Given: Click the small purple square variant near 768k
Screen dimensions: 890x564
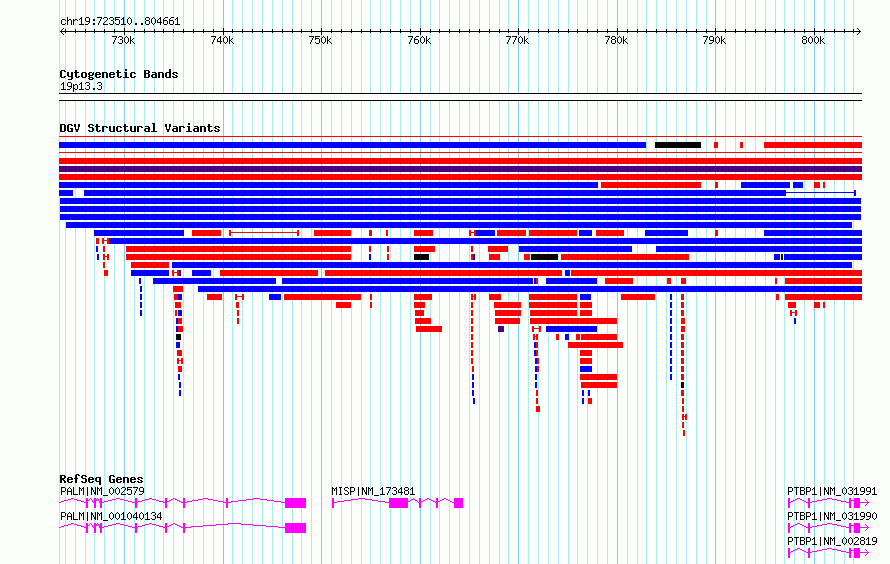Looking at the screenshot, I should [x=501, y=329].
